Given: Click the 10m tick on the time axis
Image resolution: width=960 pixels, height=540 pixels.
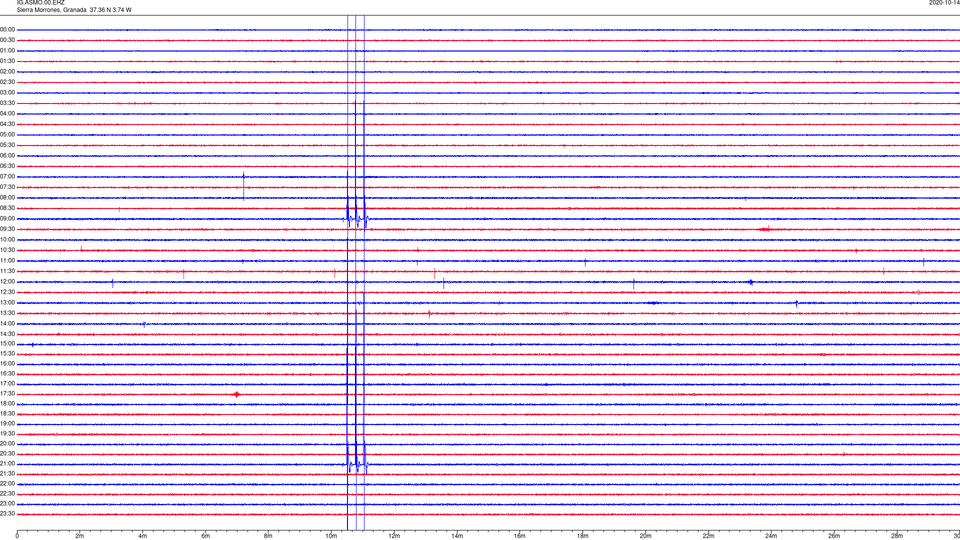Looking at the screenshot, I should pyautogui.click(x=331, y=536).
